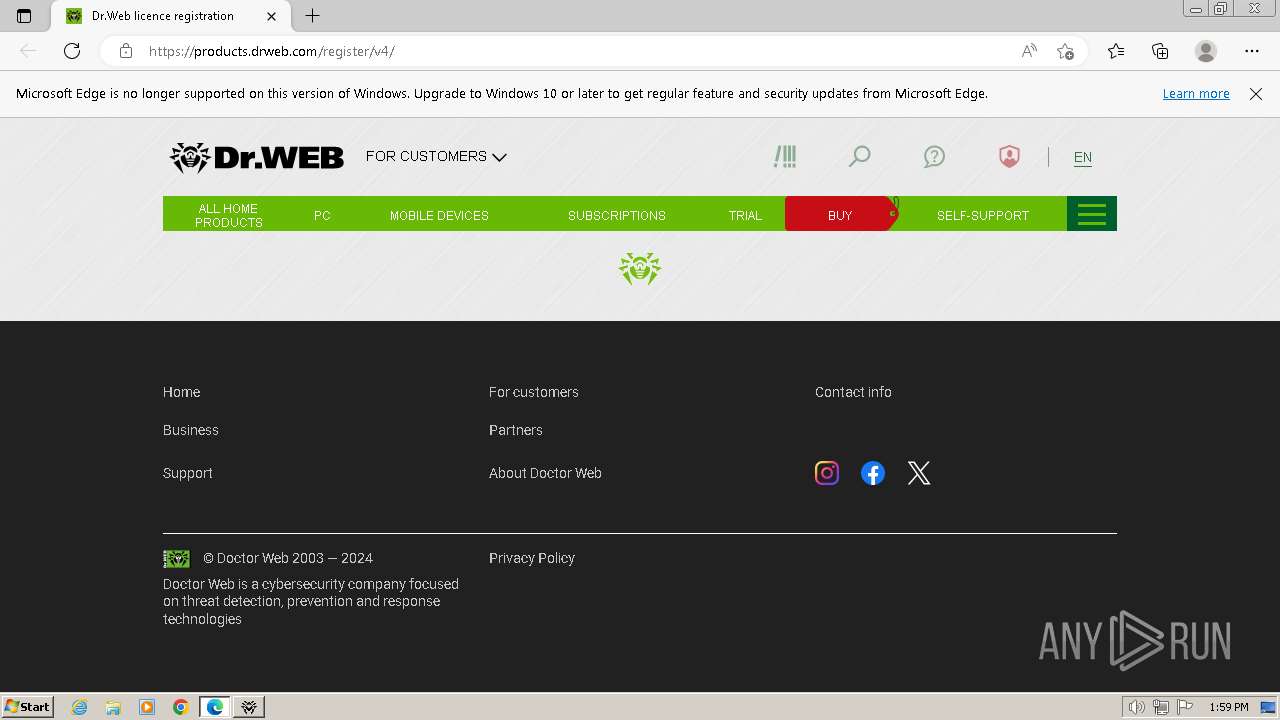Switch to Dr.Web licence registration tab
Viewport: 1280px width, 720px height.
tap(172, 16)
